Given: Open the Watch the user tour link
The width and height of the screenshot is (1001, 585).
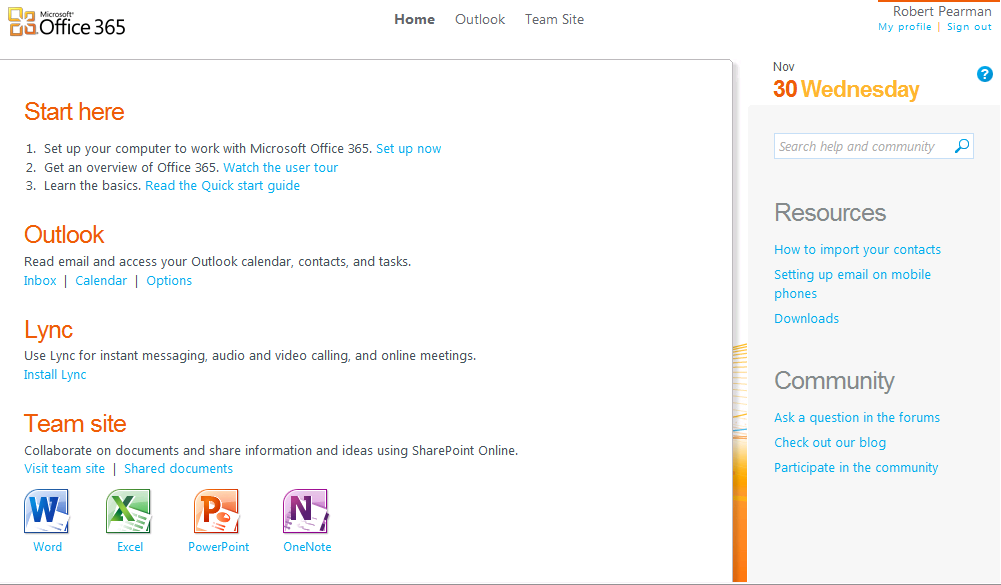Looking at the screenshot, I should coord(280,168).
